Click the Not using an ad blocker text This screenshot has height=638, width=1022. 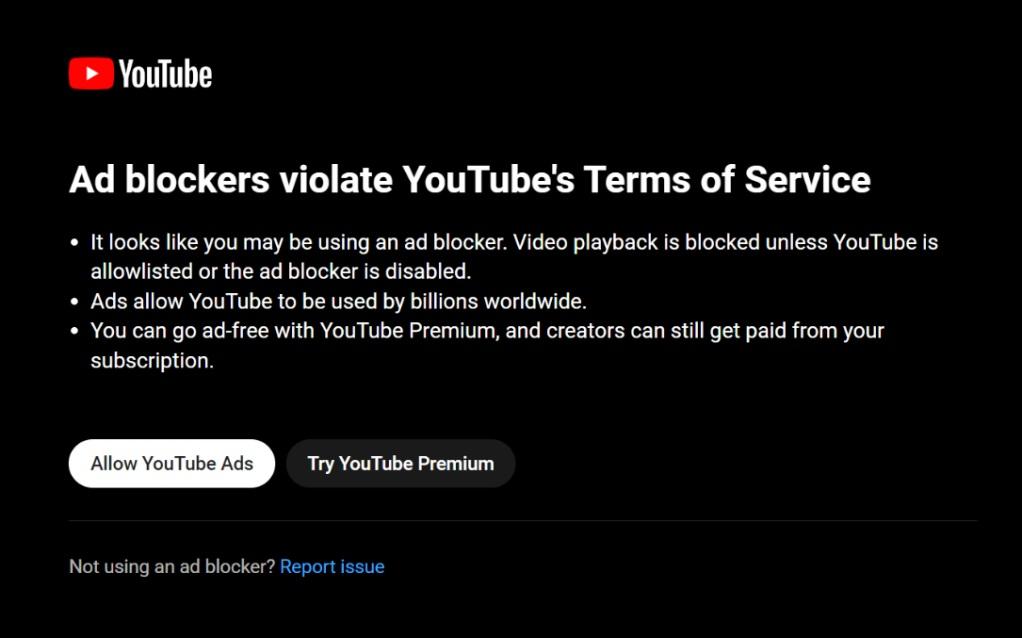[170, 566]
